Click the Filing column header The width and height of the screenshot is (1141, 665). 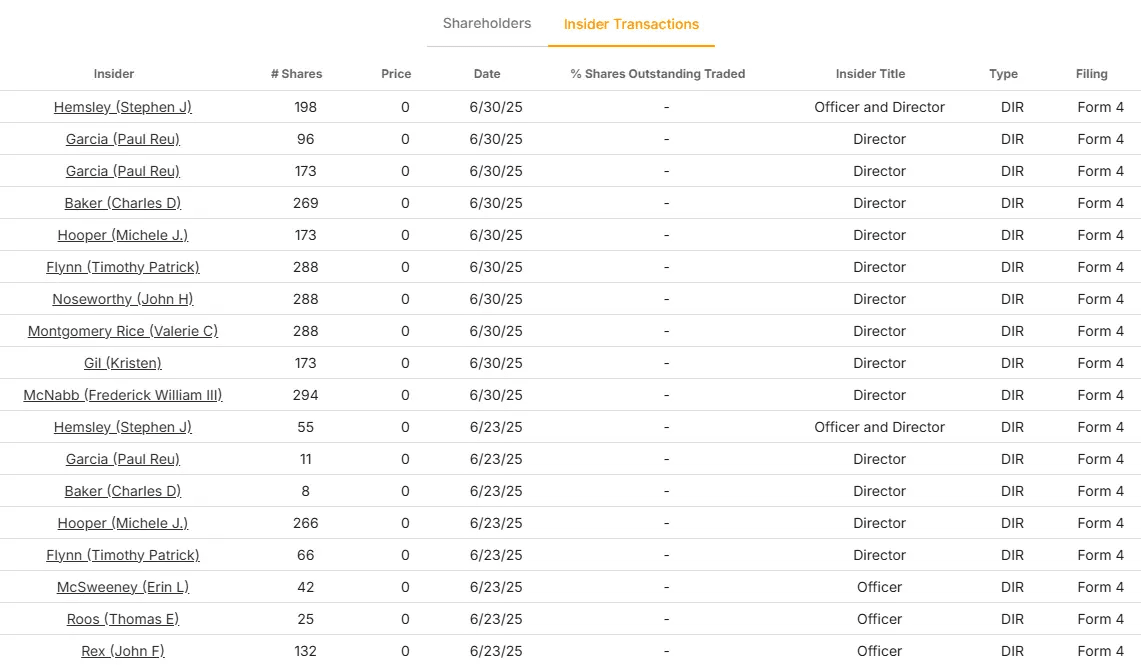pyautogui.click(x=1092, y=73)
